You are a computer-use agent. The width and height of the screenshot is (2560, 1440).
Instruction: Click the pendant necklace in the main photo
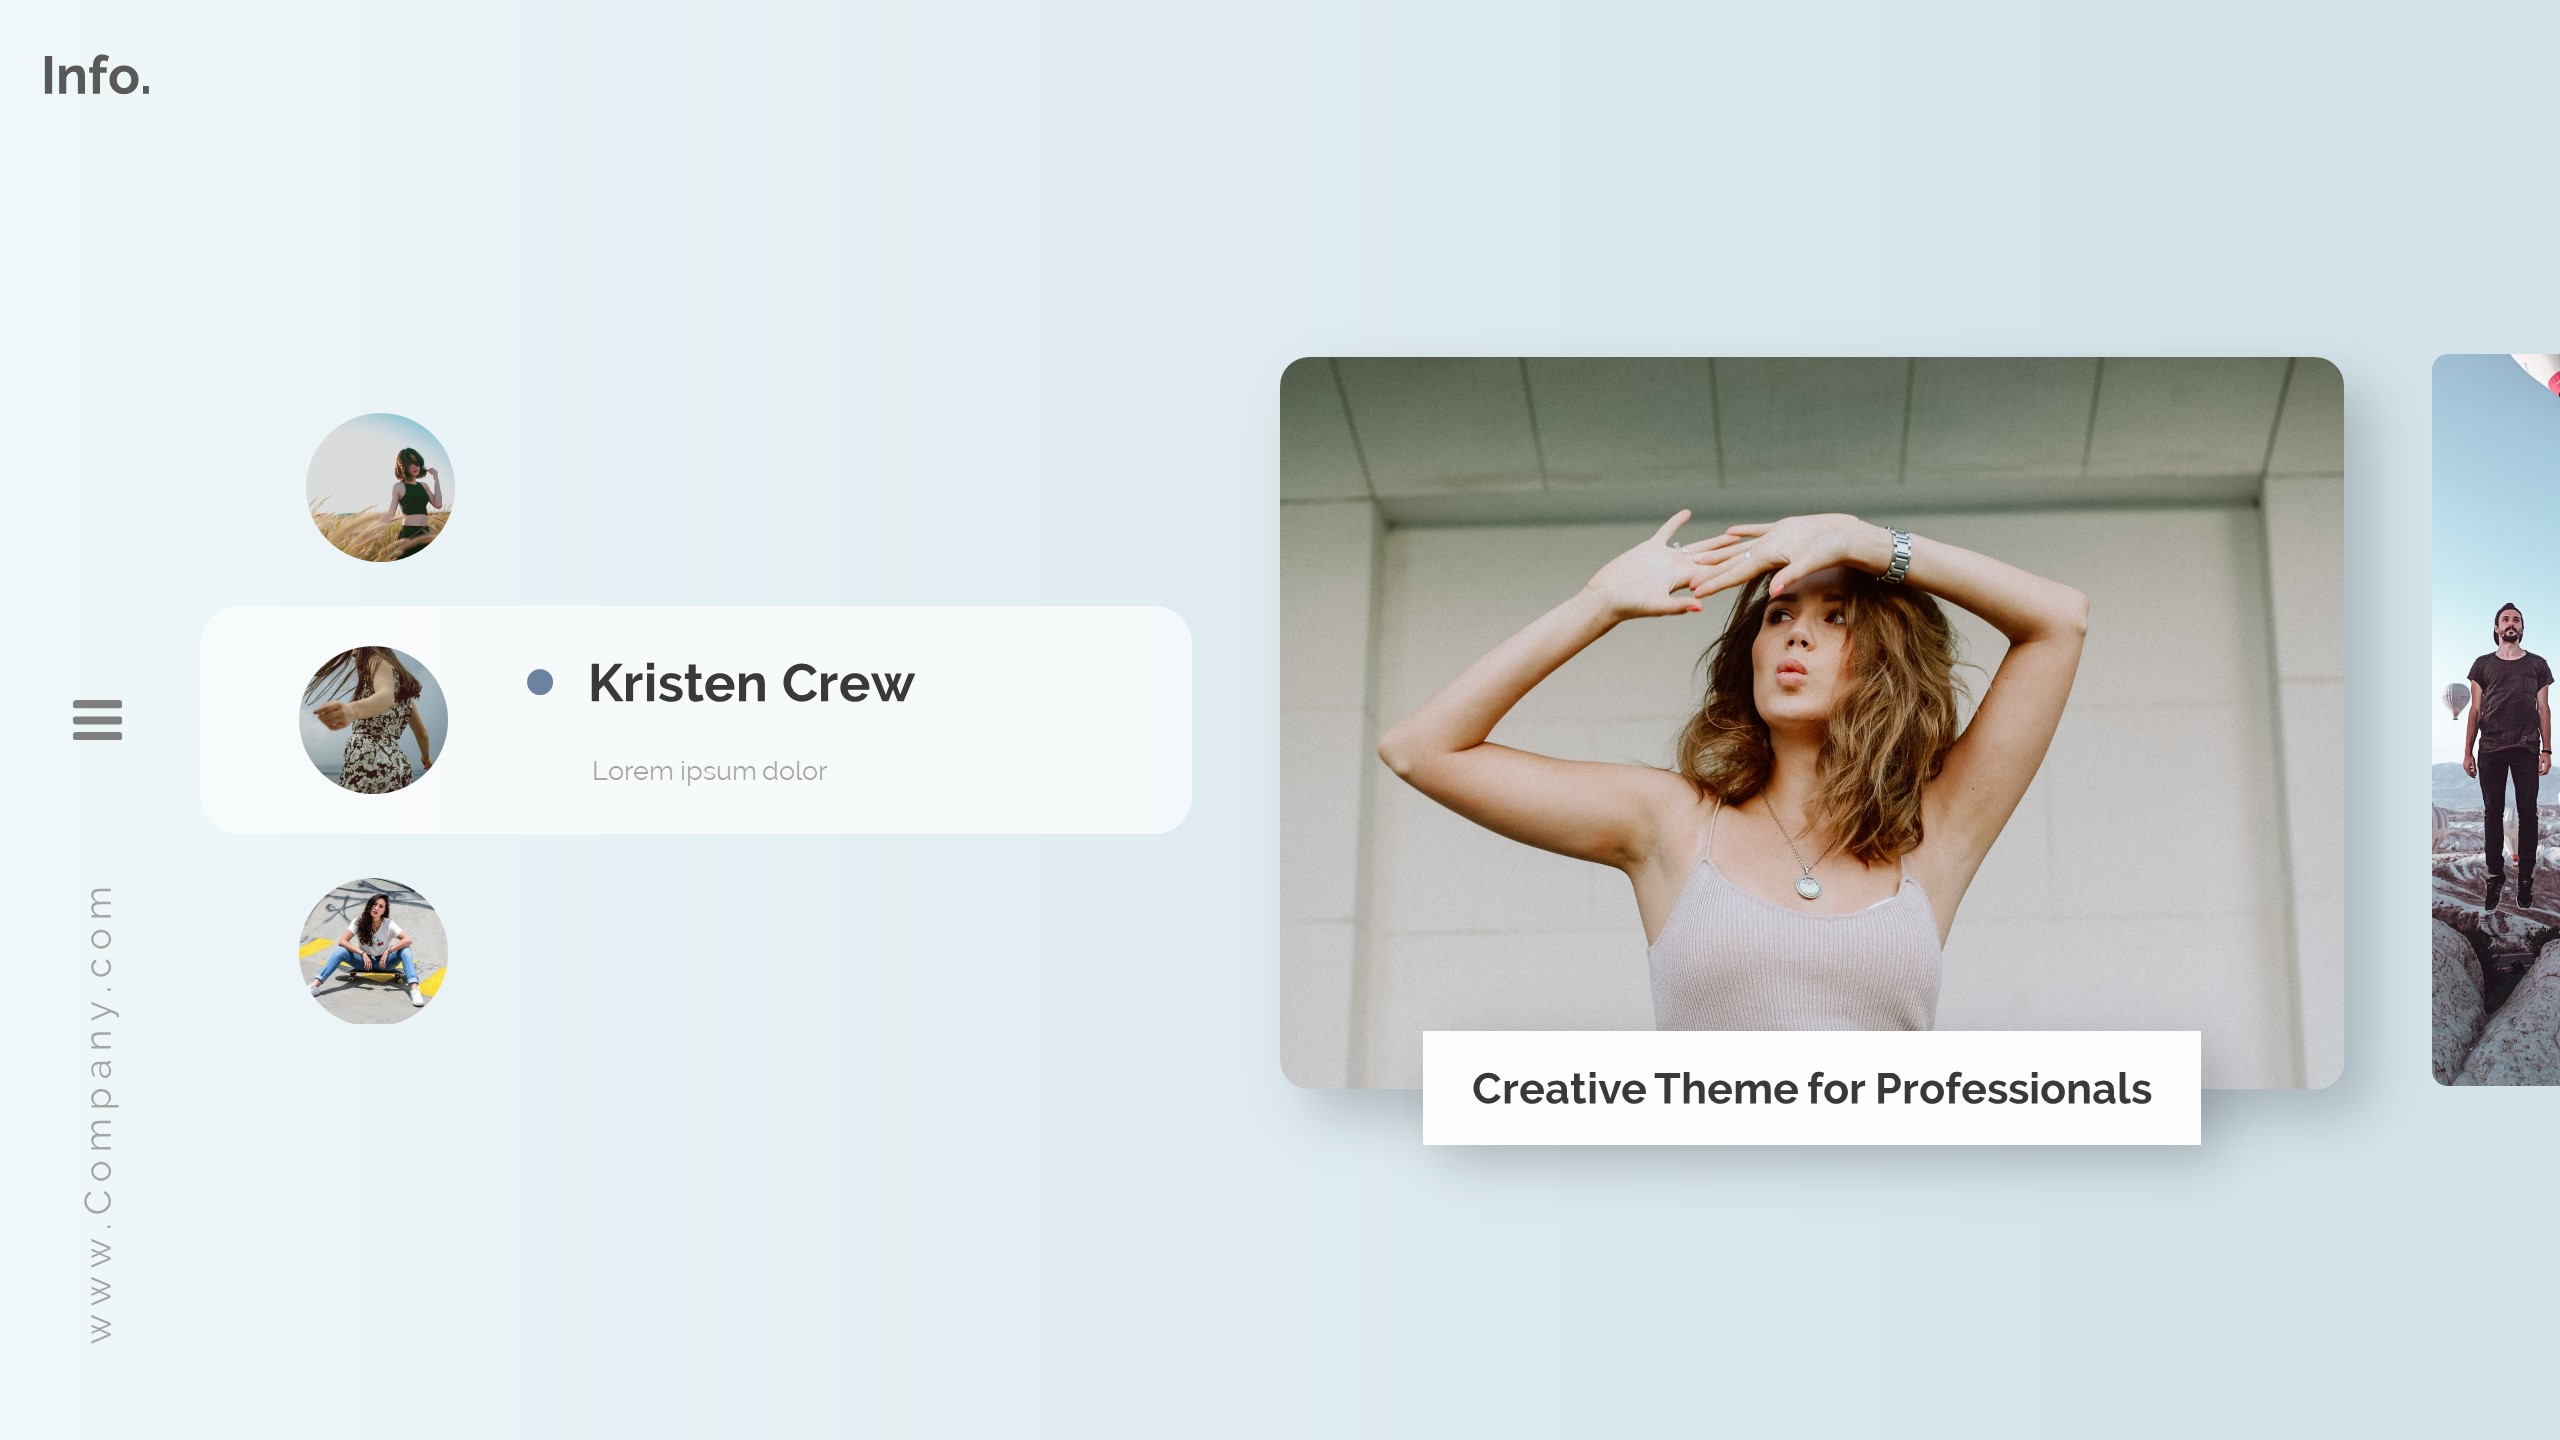coord(1808,884)
